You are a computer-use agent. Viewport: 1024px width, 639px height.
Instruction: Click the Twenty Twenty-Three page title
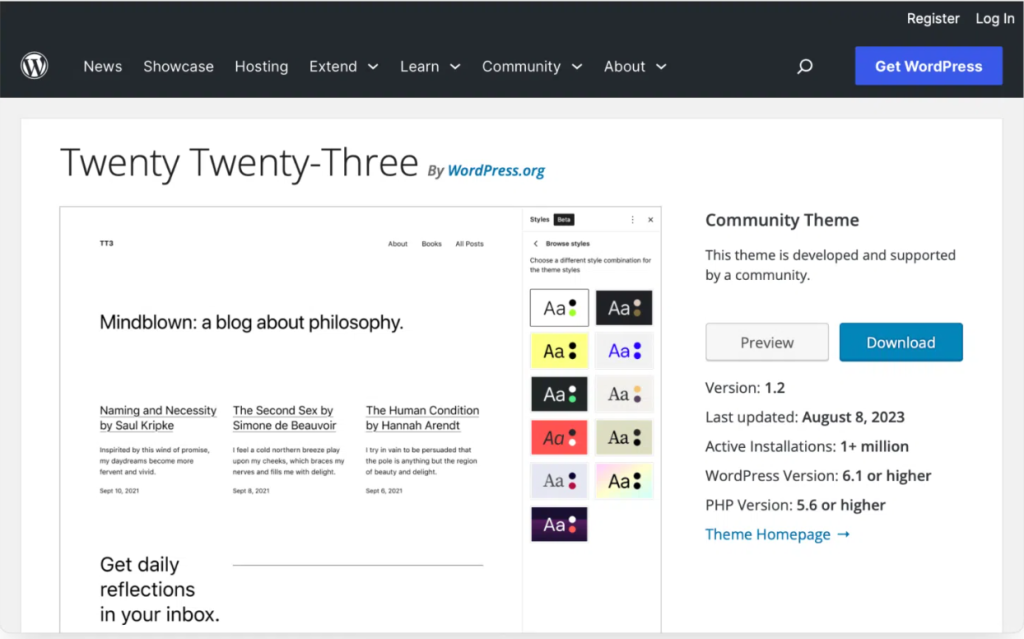239,162
